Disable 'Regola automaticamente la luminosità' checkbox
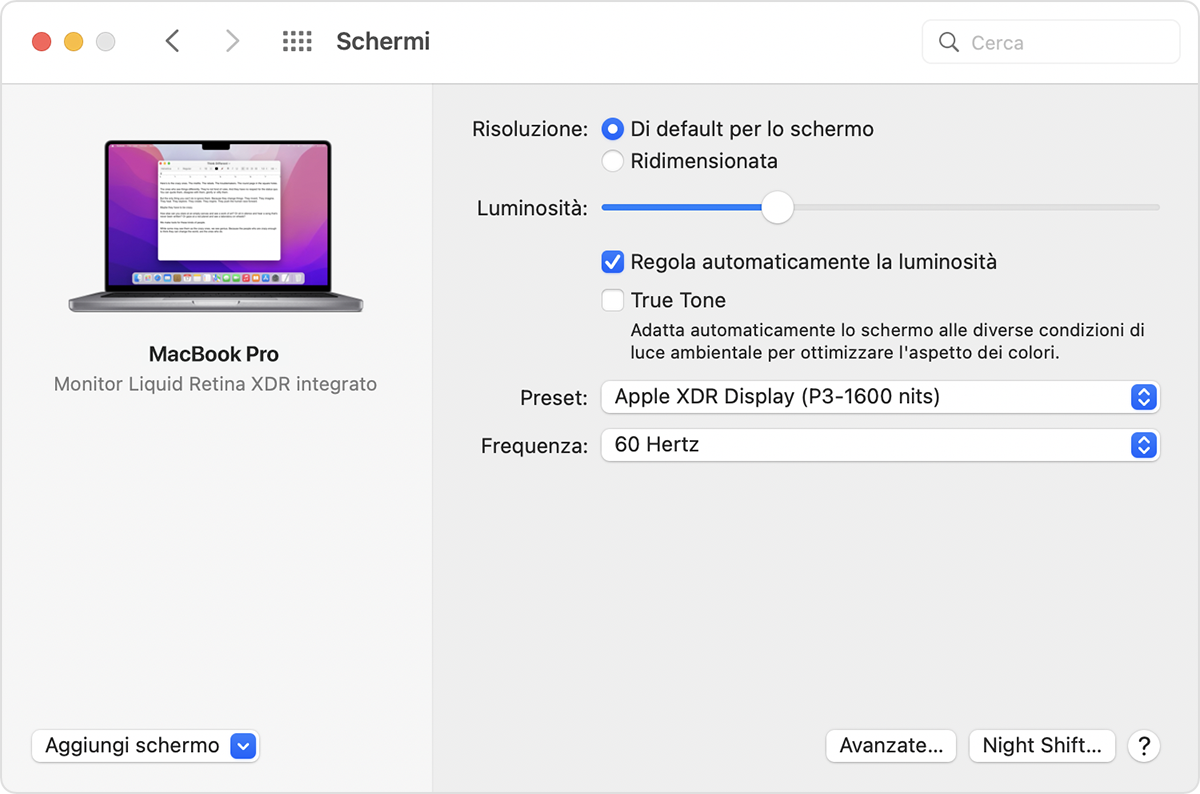Screen dimensions: 1200x794 click(x=613, y=262)
